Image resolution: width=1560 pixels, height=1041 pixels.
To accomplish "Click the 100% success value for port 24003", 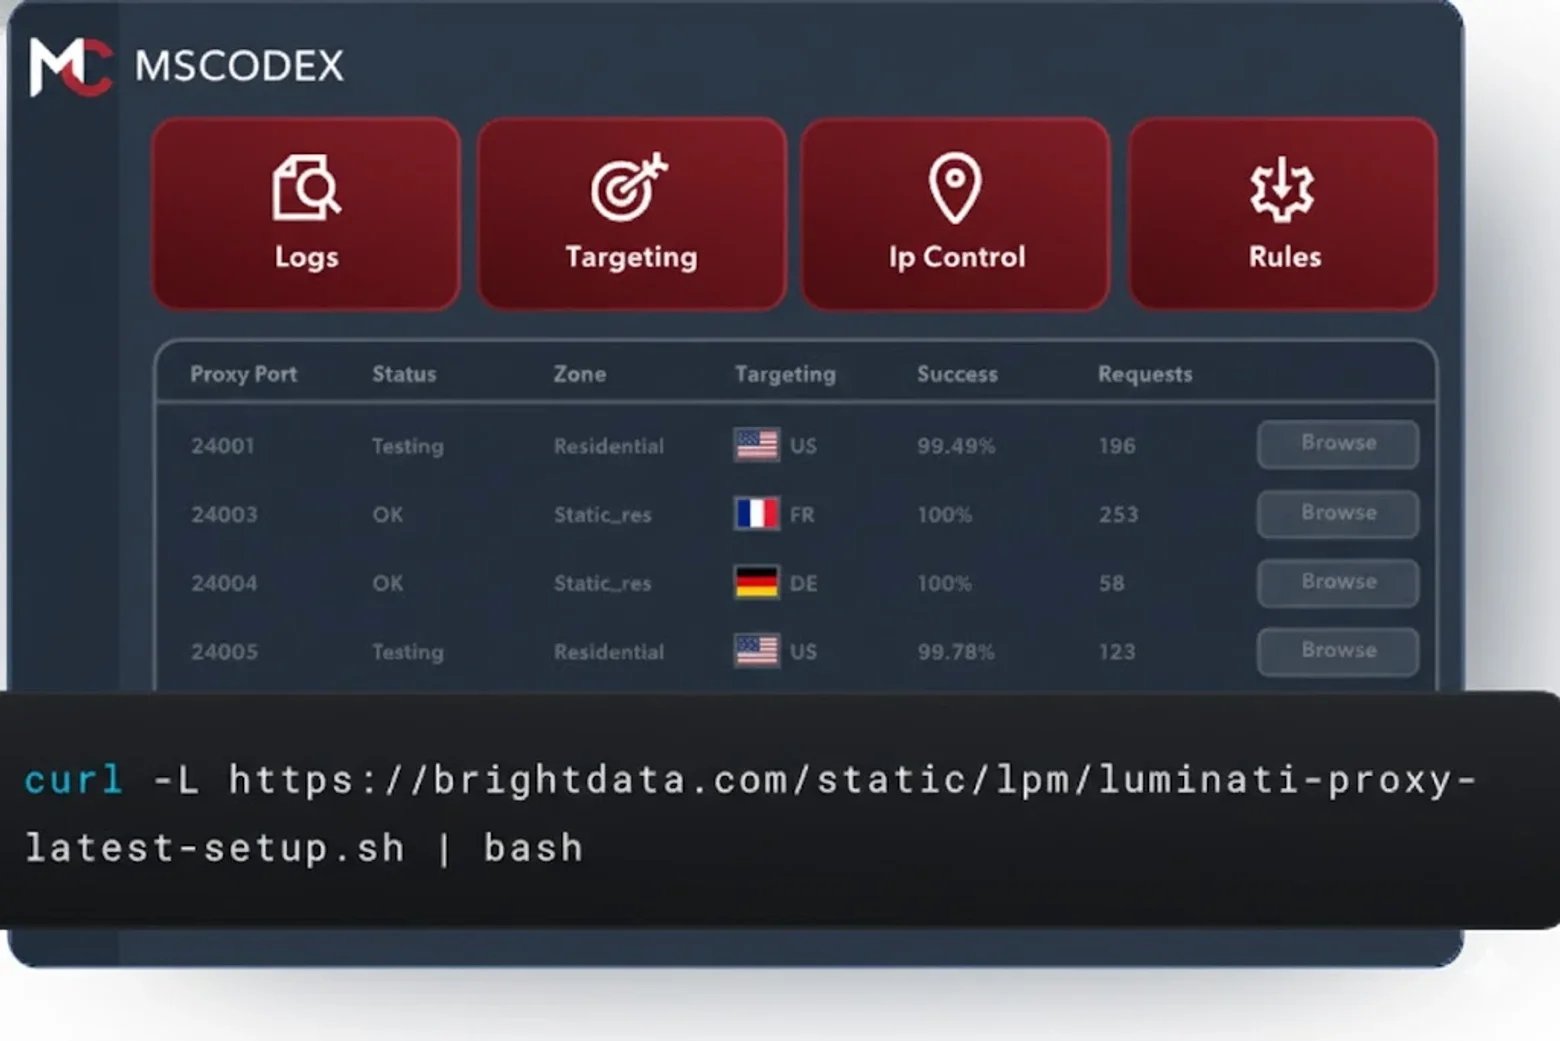I will pos(944,515).
